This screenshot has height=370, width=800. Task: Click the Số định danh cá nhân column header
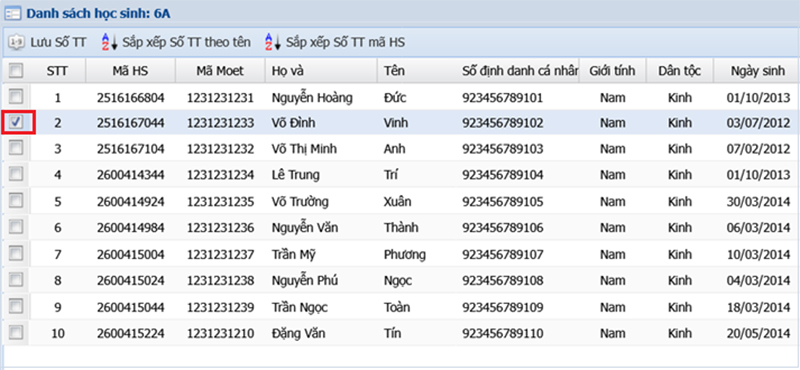pos(518,71)
